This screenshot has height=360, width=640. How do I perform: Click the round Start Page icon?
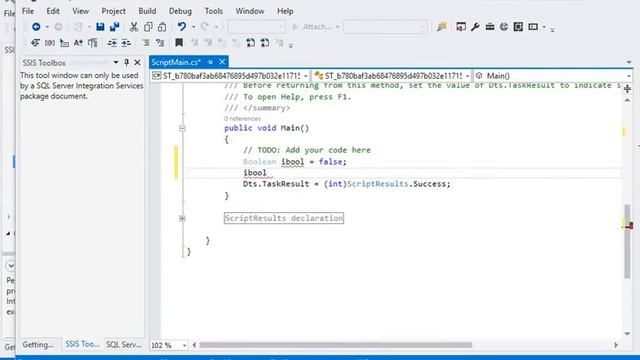click(504, 27)
